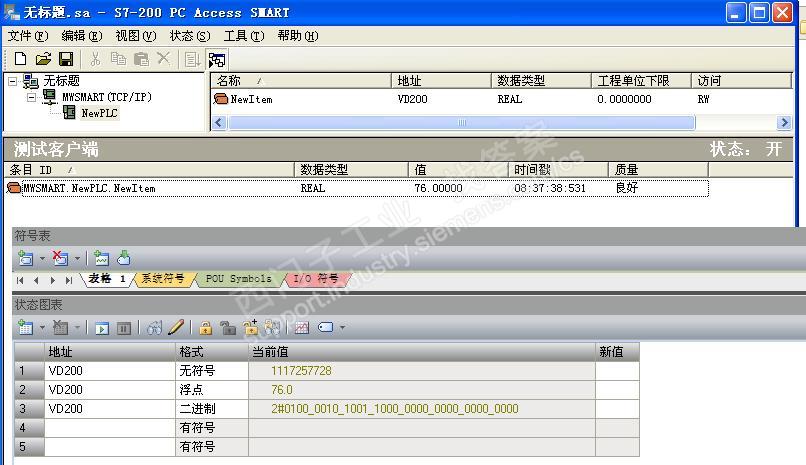This screenshot has width=806, height=465.
Task: Click the 二进制 format cell in row 3
Action: pyautogui.click(x=212, y=409)
